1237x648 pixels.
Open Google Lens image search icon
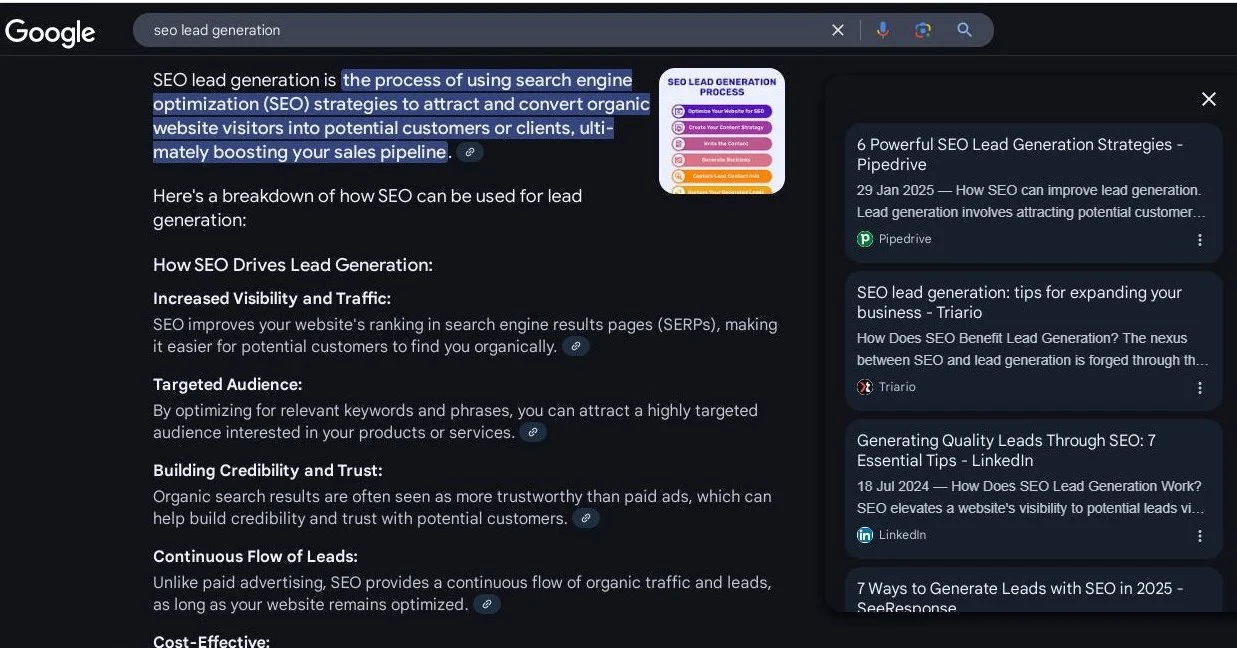(x=923, y=30)
